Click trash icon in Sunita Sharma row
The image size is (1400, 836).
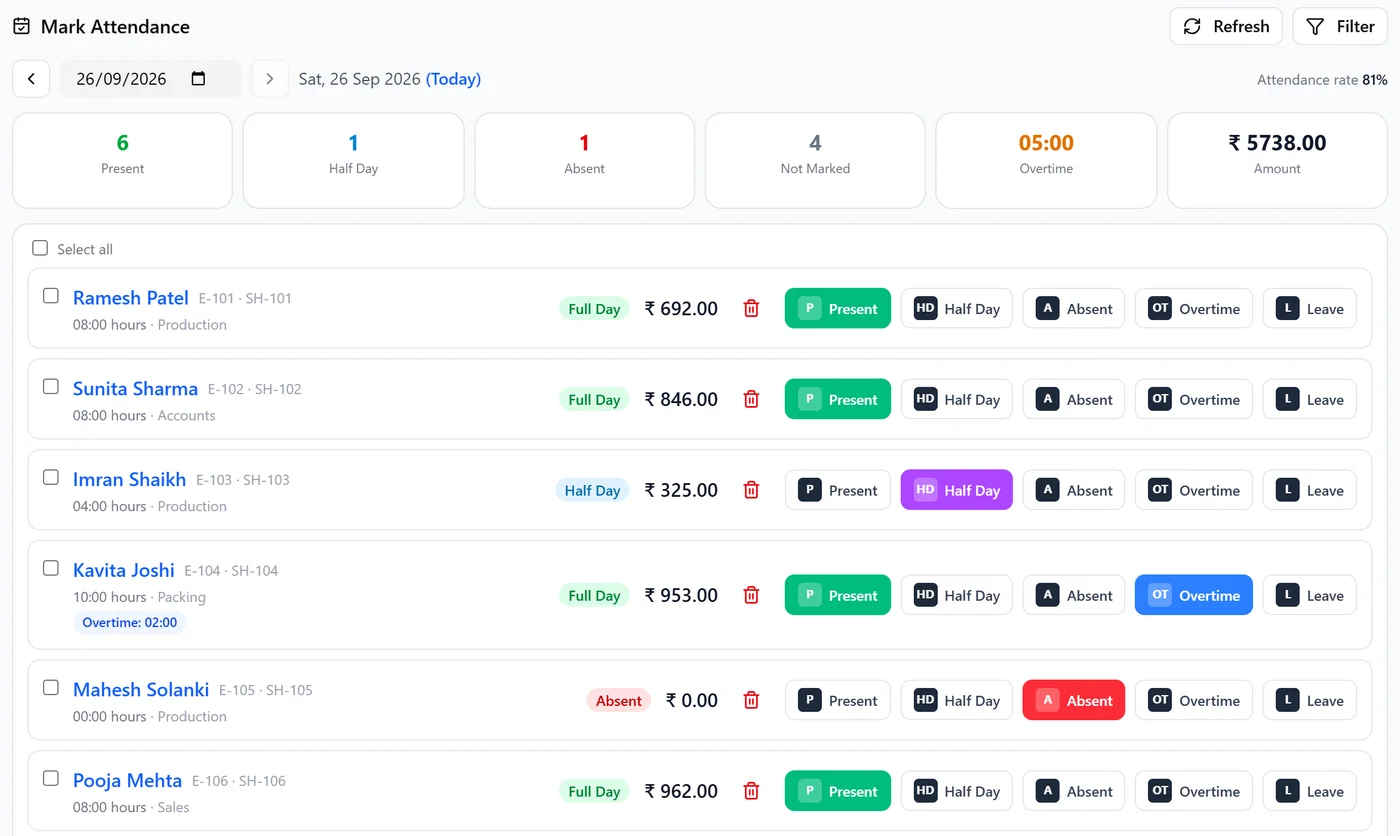pos(751,400)
